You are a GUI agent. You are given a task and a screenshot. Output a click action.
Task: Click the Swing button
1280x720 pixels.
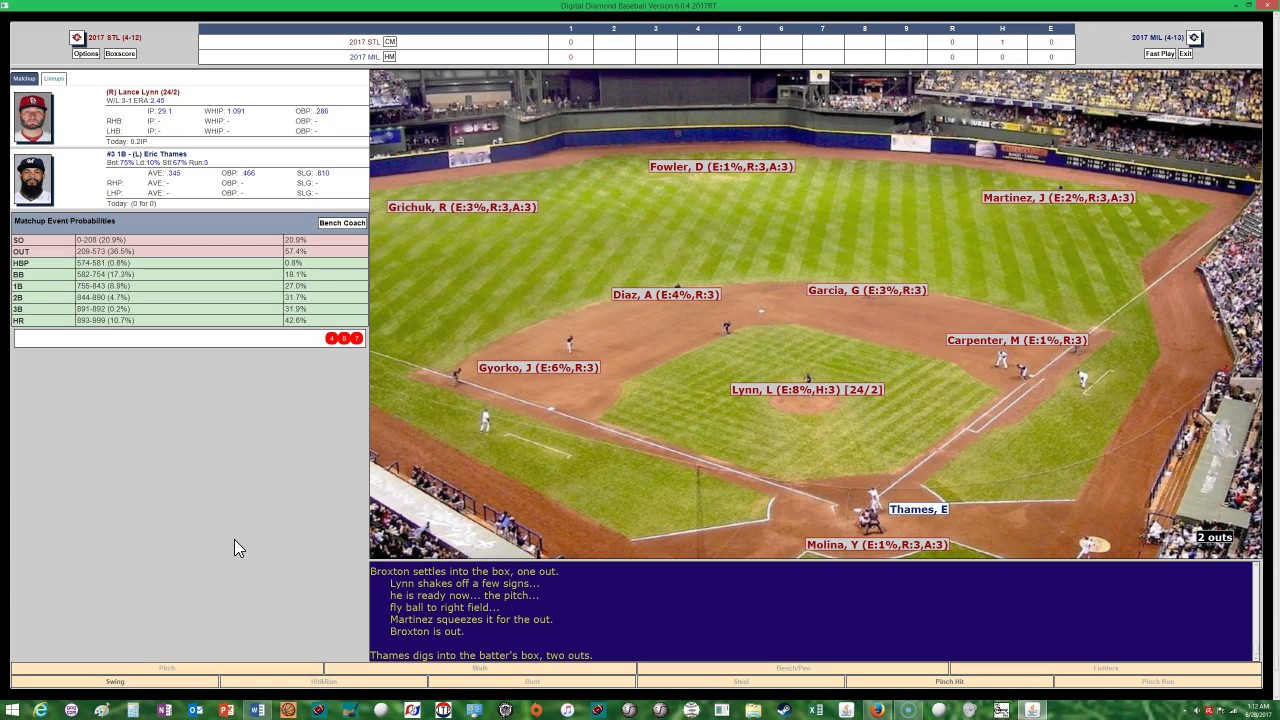(x=115, y=682)
